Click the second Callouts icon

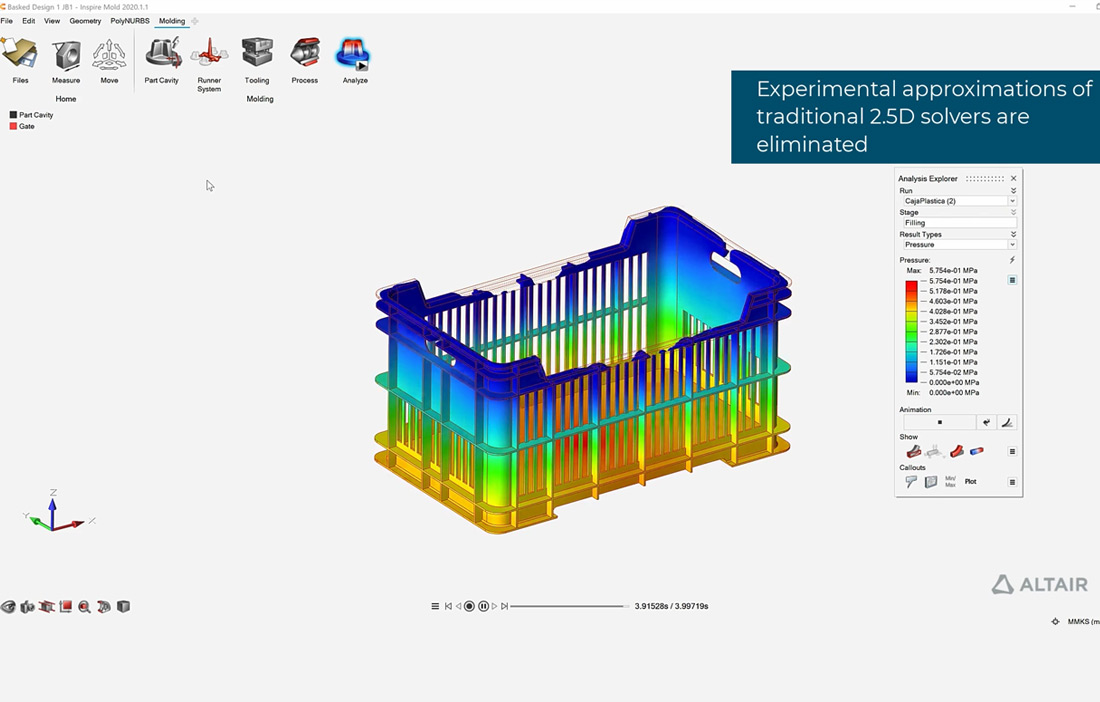[x=931, y=482]
